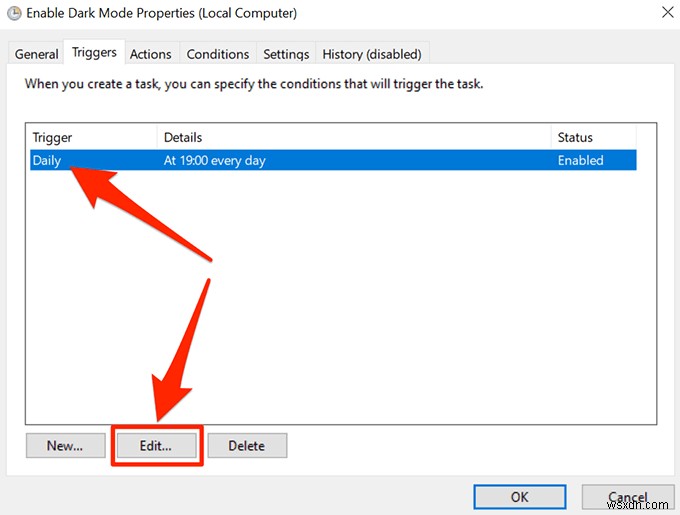Sort by the Trigger column header
Screen dimensions: 680x515
(x=92, y=137)
